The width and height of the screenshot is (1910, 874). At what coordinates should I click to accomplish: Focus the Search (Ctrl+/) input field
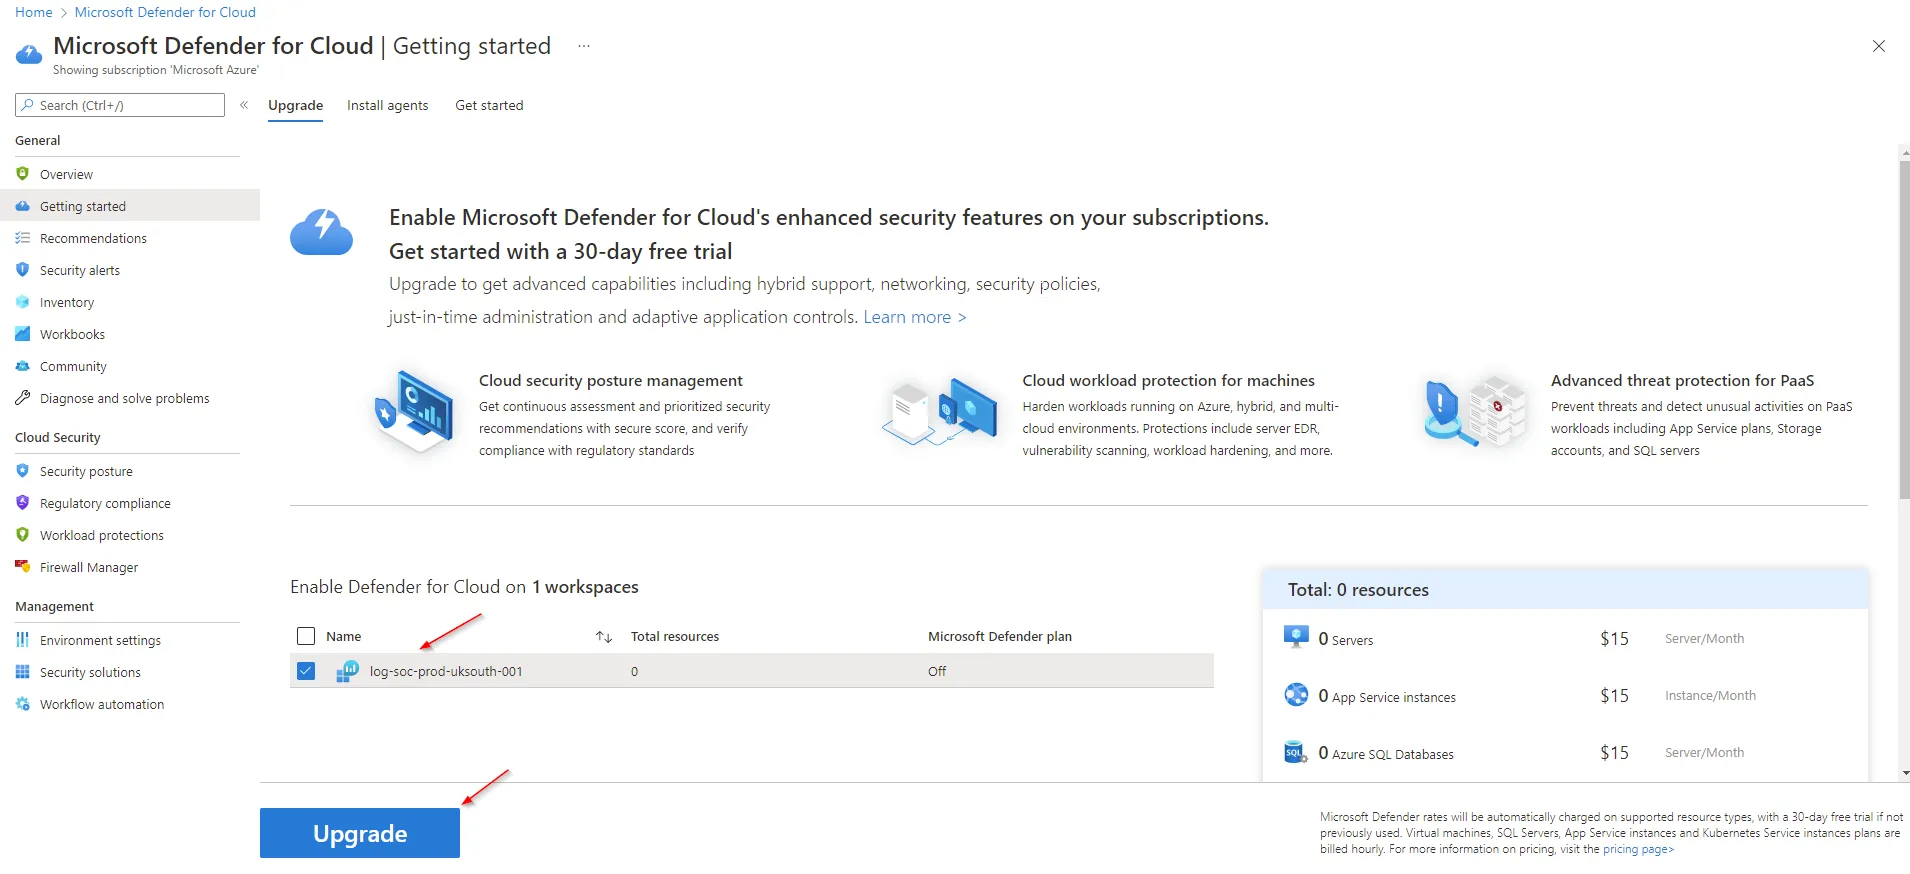click(120, 105)
